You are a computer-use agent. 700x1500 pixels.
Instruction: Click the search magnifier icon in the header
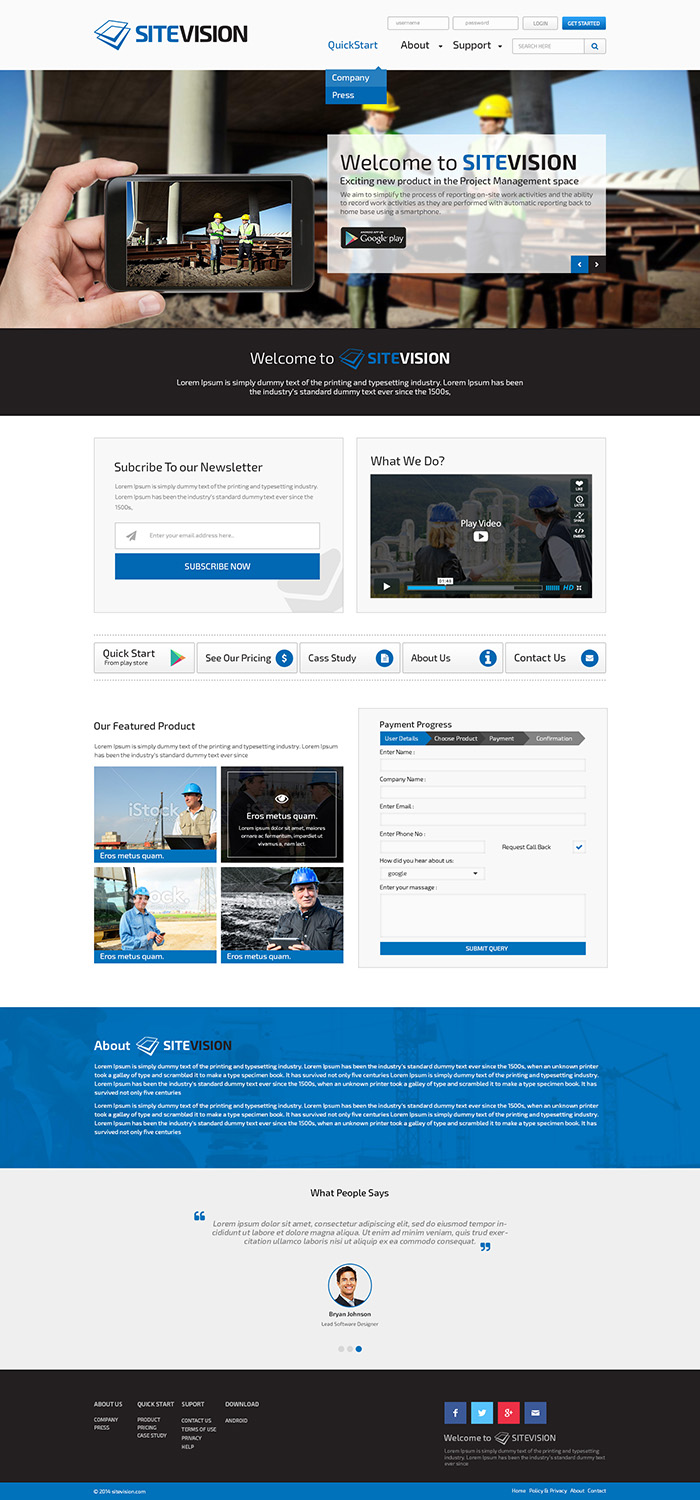click(x=595, y=46)
